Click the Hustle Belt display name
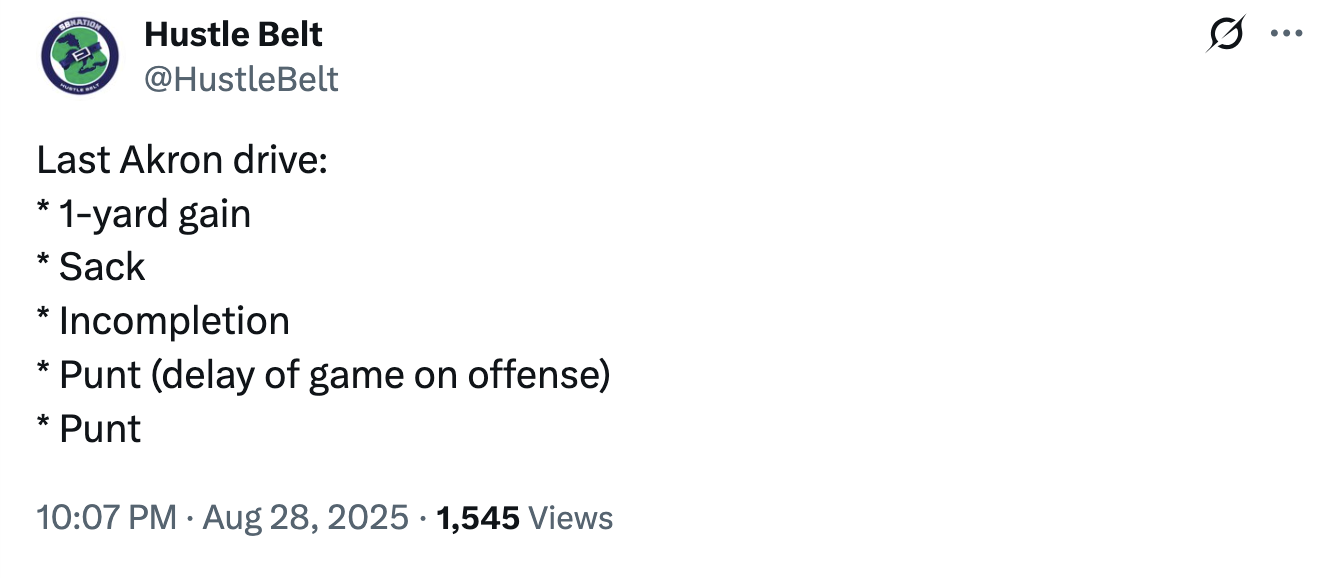Viewport: 1338px width, 578px height. (233, 35)
